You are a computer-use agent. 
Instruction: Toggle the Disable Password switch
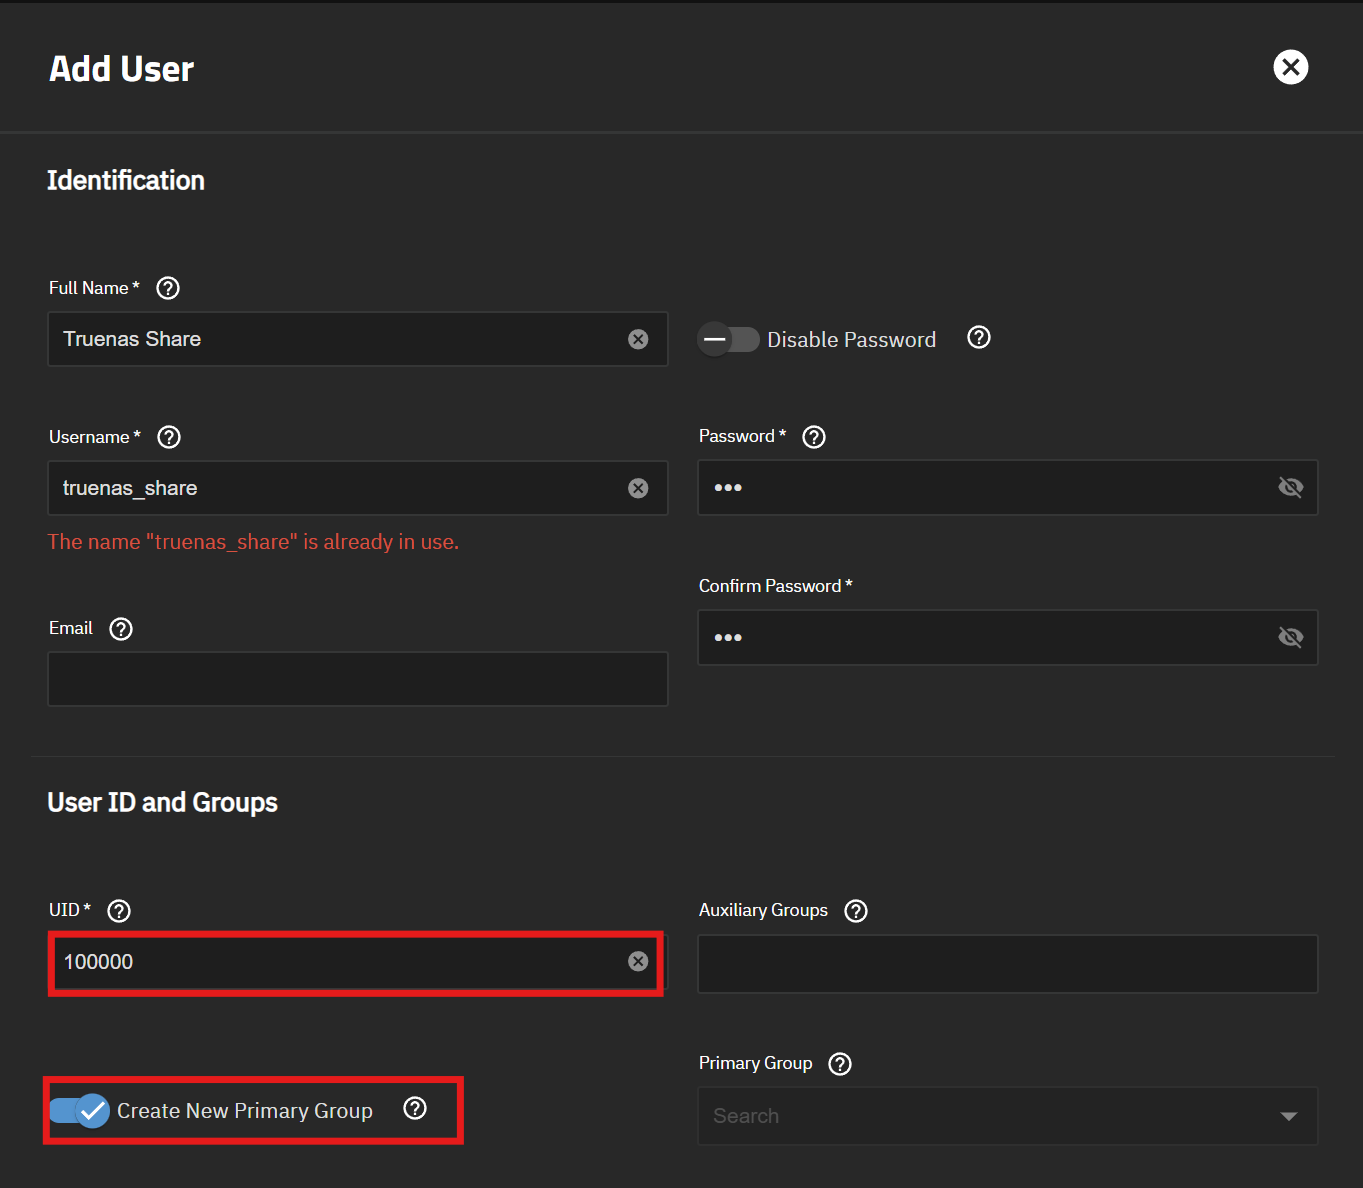coord(728,339)
